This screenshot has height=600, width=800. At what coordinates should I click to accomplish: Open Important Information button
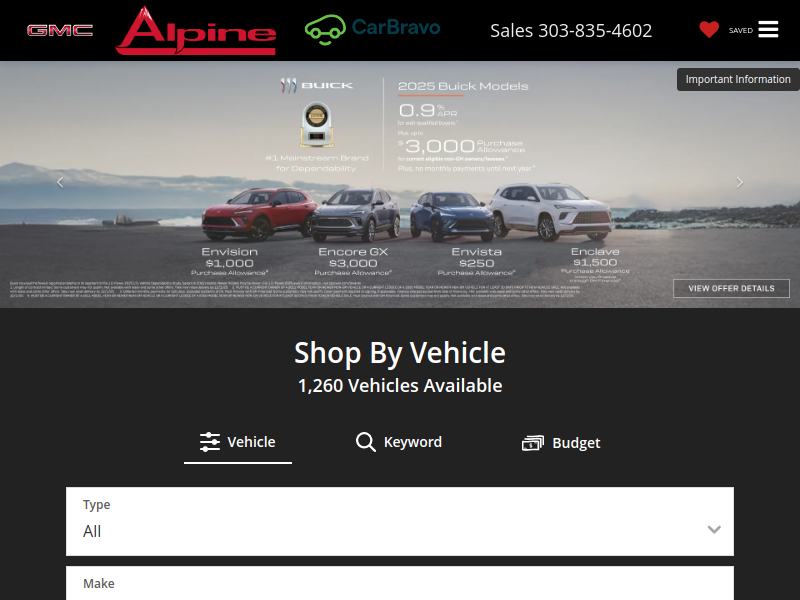point(738,80)
